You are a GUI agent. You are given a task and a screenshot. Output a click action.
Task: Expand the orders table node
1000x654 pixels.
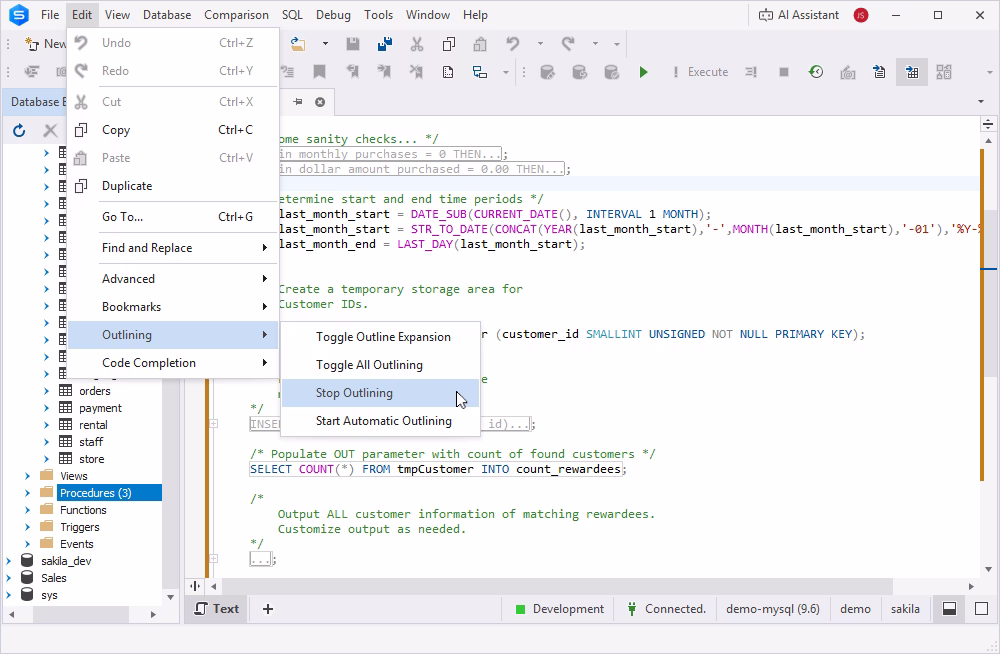pos(46,390)
